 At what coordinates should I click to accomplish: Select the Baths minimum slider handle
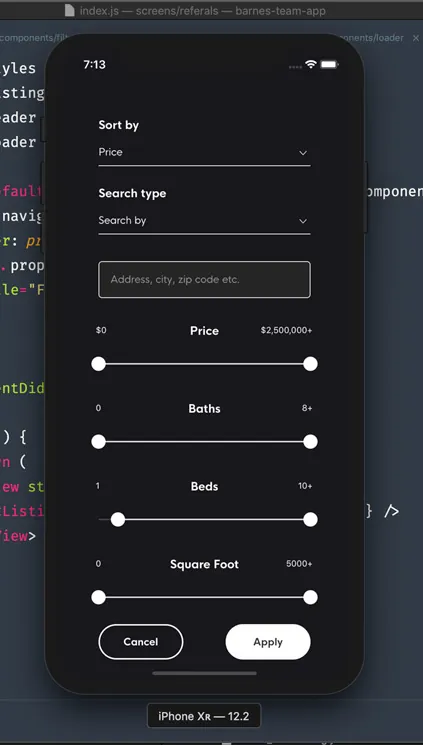[x=98, y=442]
